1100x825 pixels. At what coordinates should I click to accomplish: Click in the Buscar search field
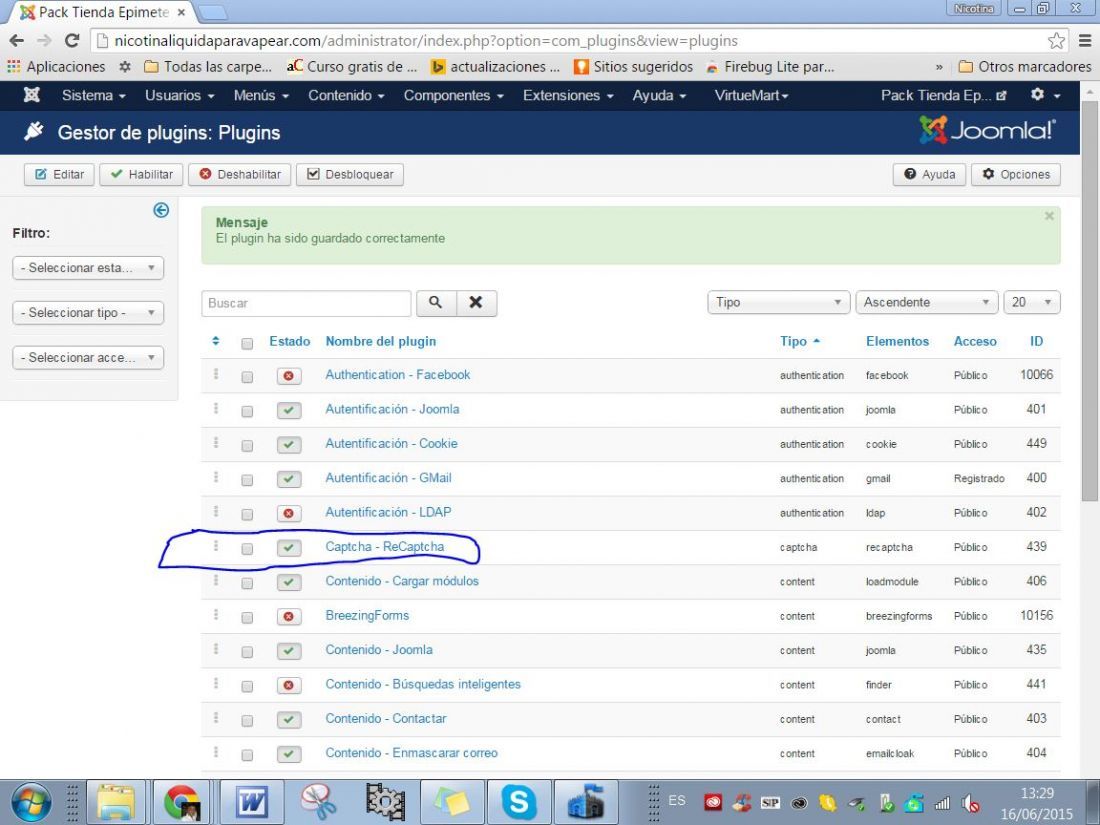pyautogui.click(x=306, y=303)
